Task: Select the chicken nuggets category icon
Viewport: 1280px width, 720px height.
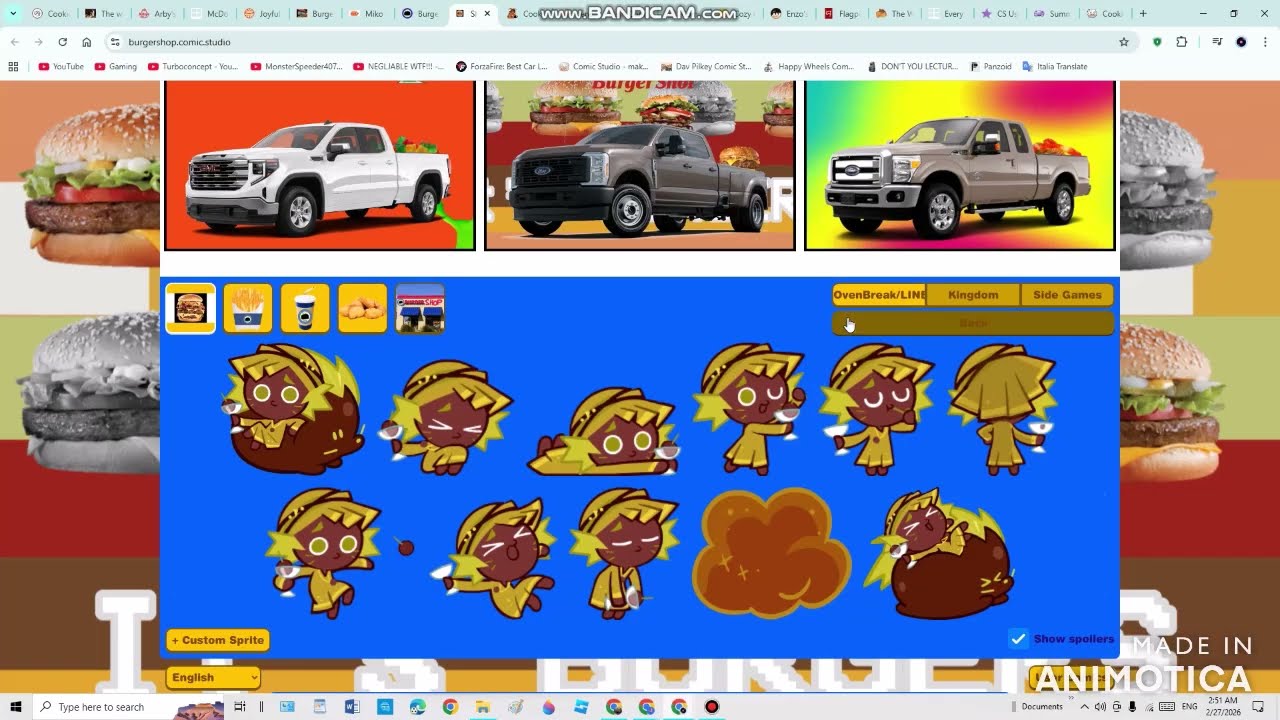Action: (363, 308)
